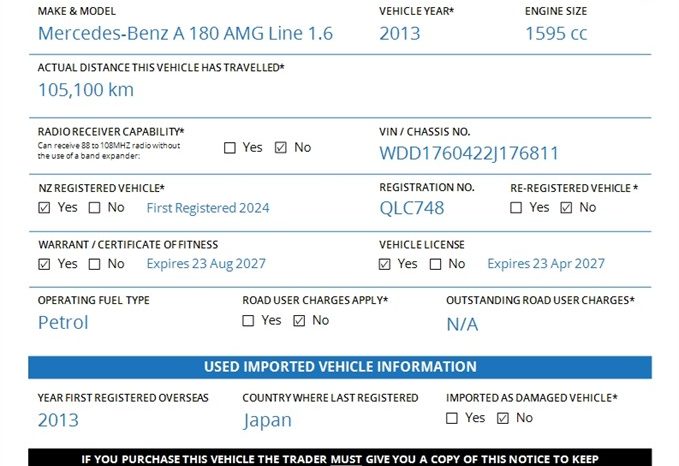Image resolution: width=679 pixels, height=466 pixels.
Task: Click the 'Outstanding Road User Charges*' label
Action: coord(540,300)
